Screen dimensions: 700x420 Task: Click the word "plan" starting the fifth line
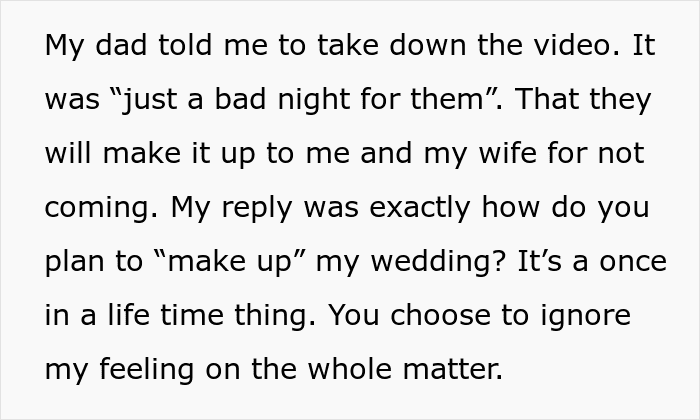(77, 263)
